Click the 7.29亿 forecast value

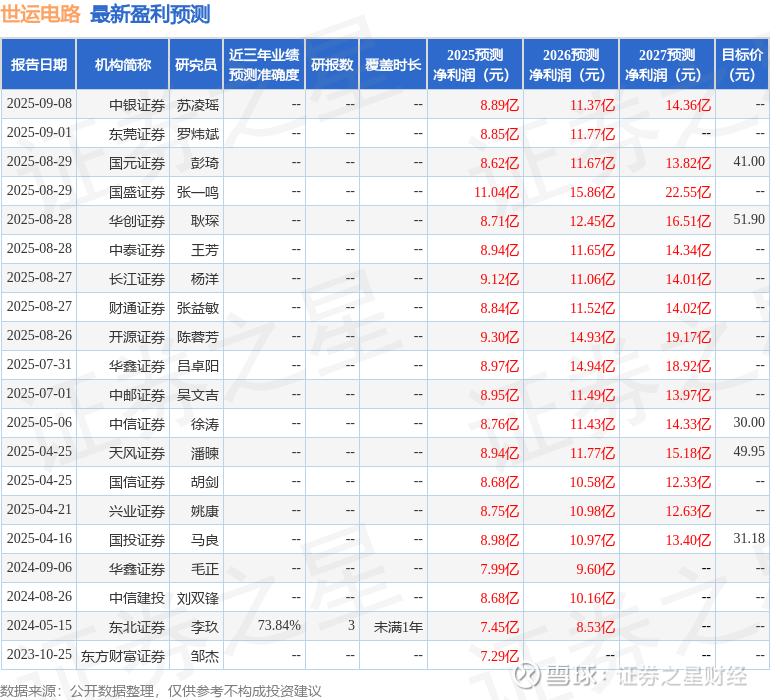point(499,656)
